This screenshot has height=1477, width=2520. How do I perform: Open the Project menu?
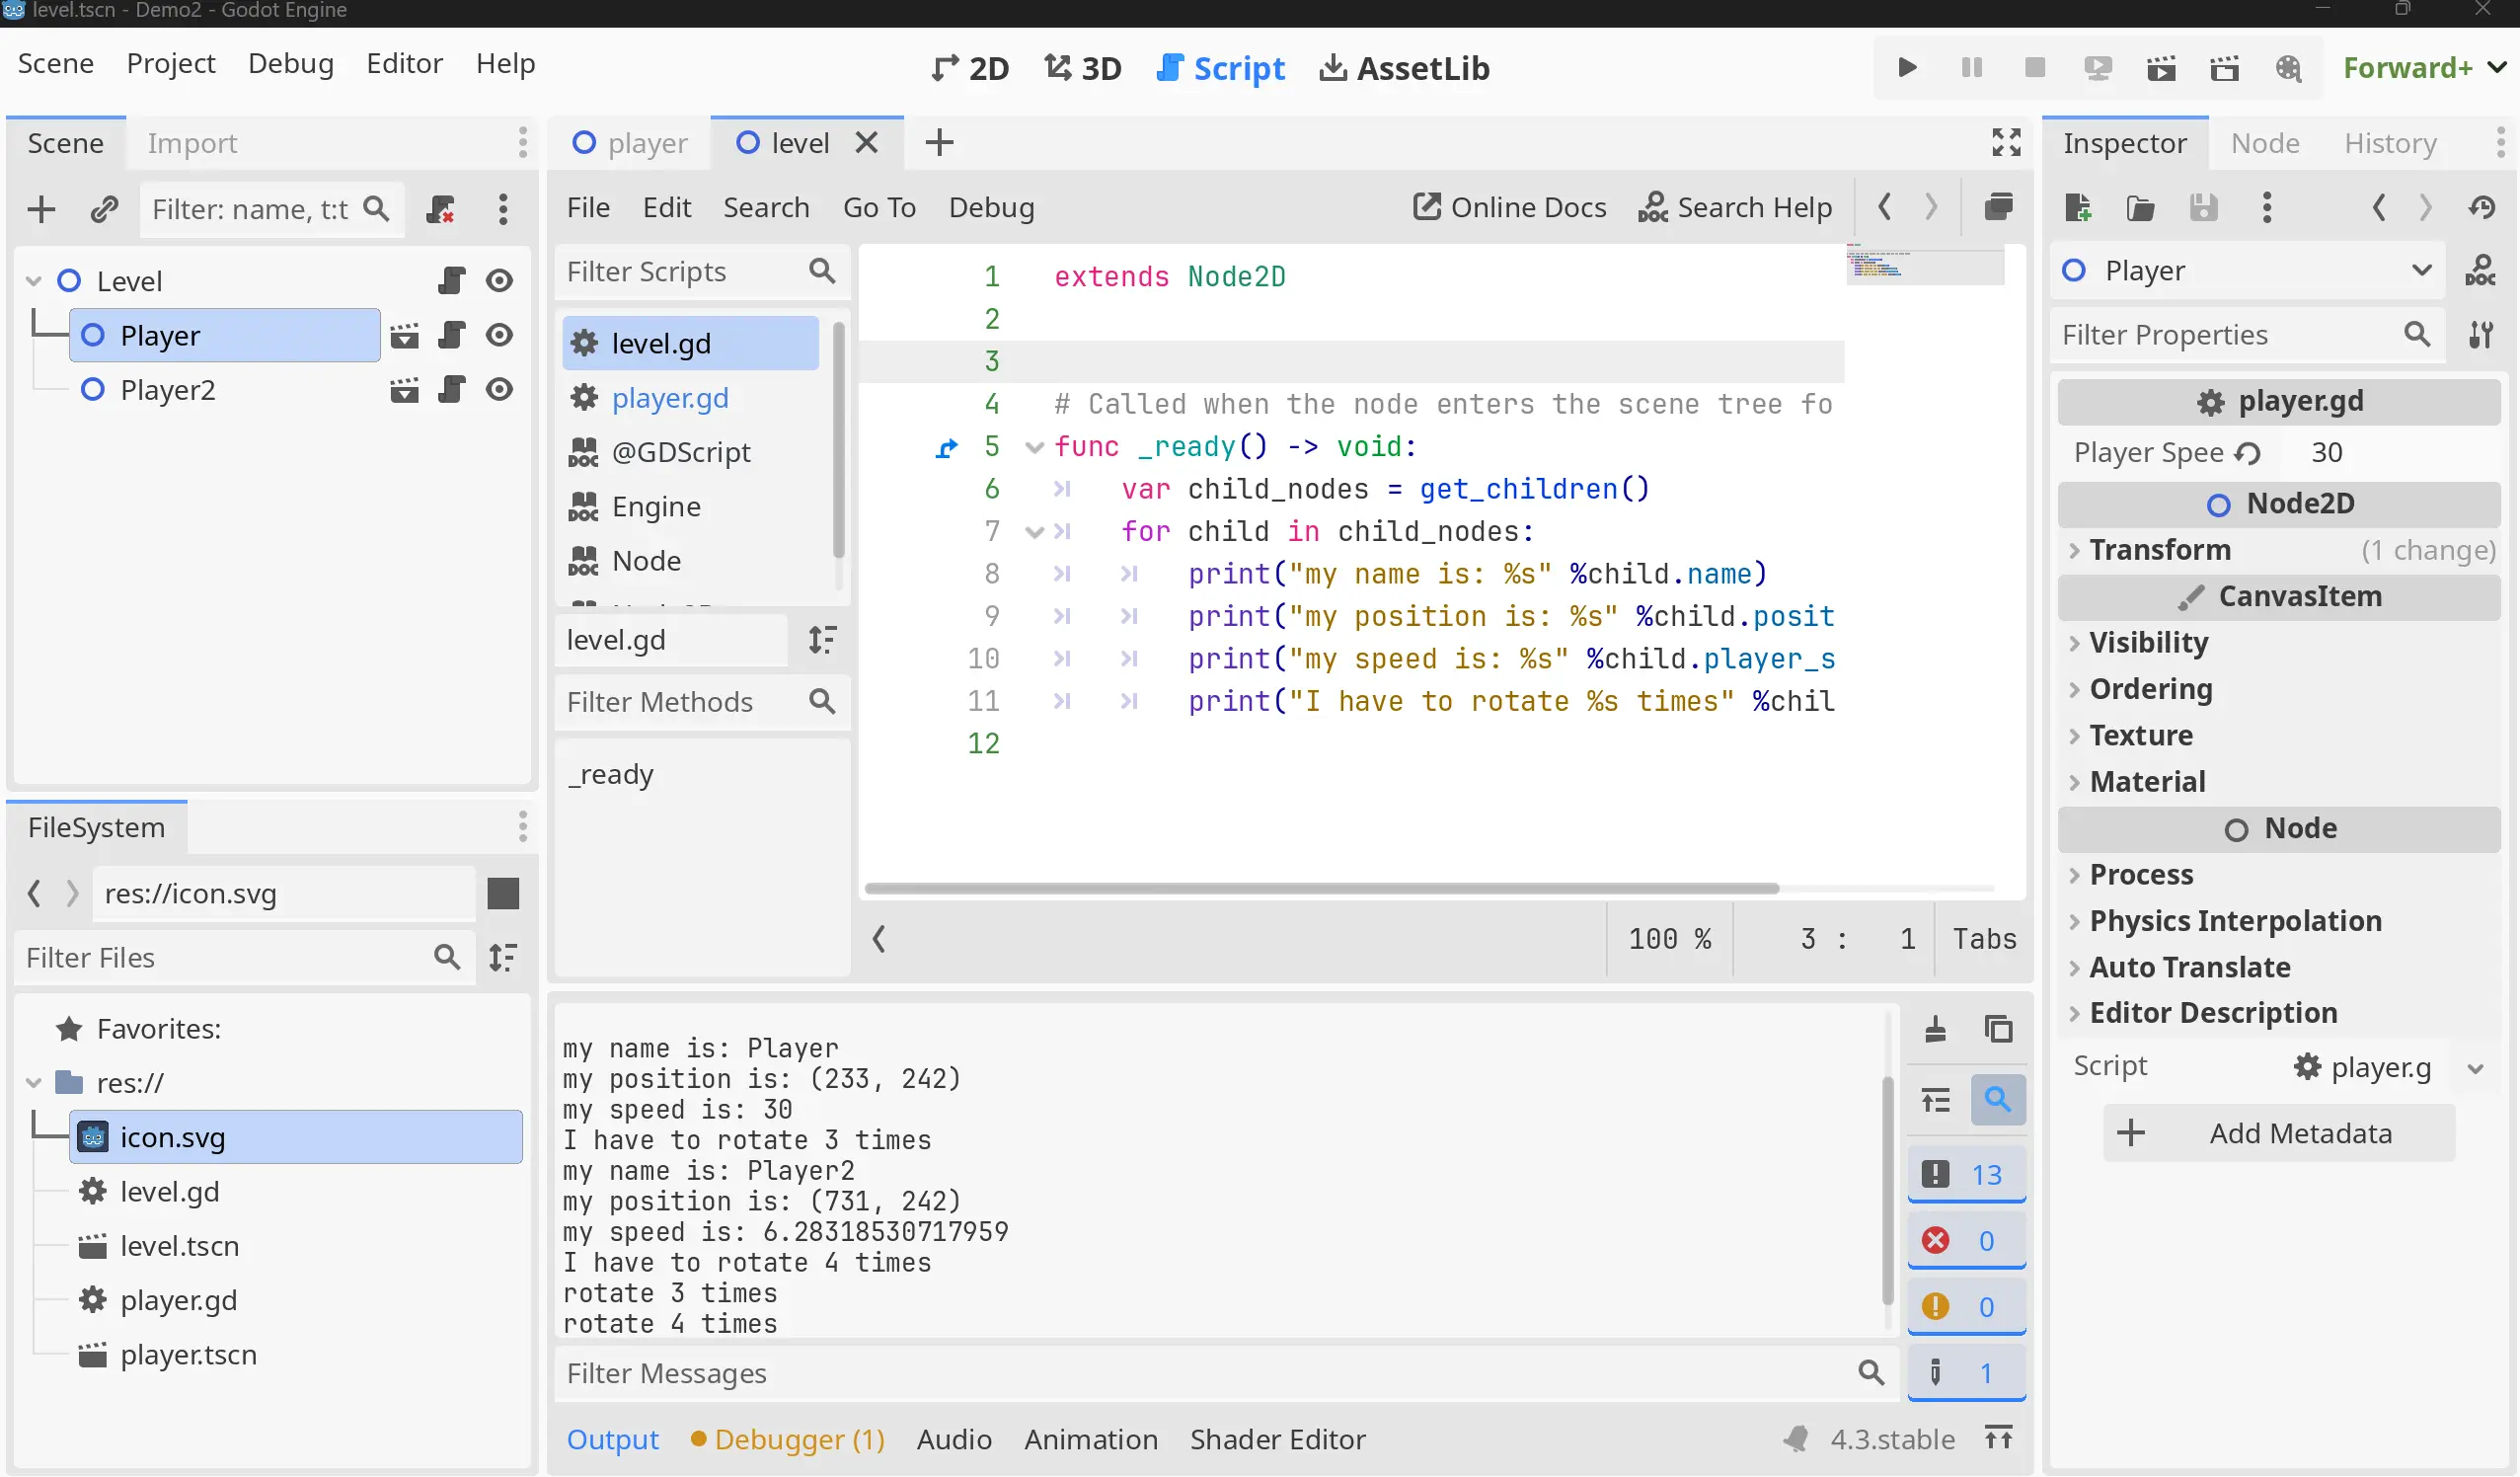click(x=171, y=63)
